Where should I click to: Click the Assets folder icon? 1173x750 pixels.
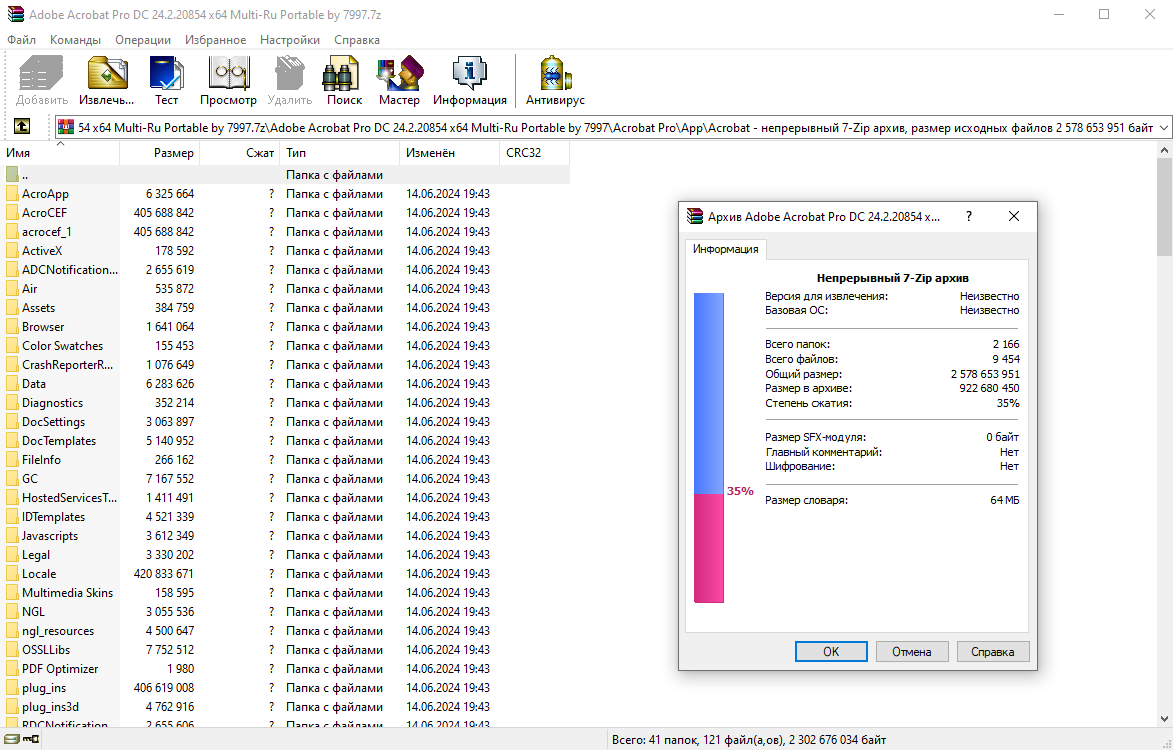click(12, 307)
